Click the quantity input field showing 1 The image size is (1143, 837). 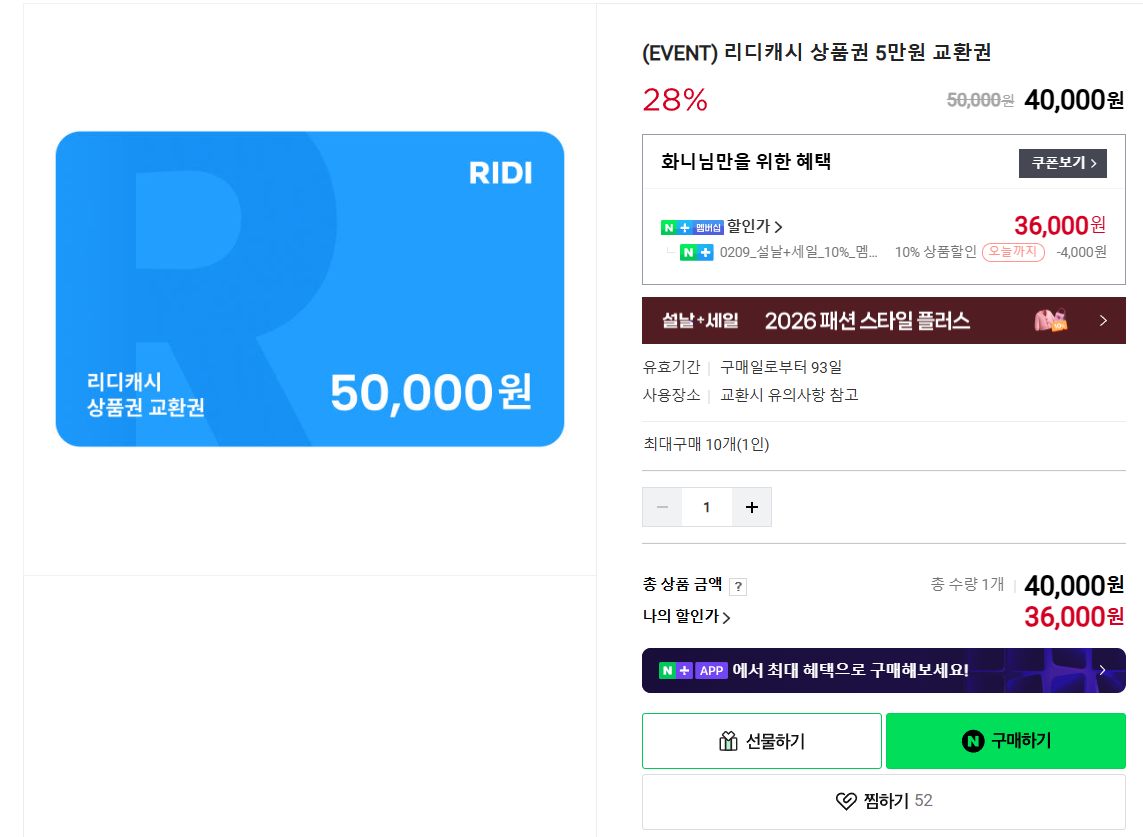[707, 507]
